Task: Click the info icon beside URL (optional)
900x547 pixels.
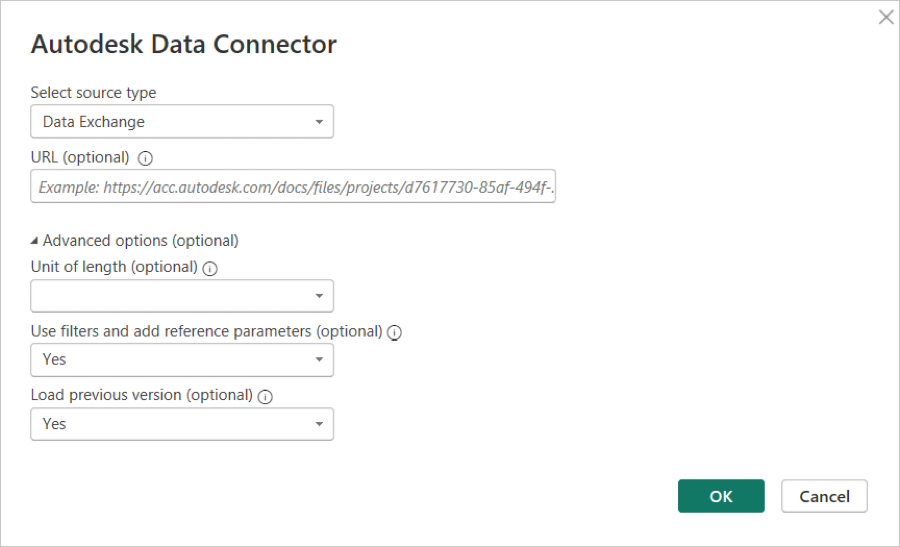Action: point(146,158)
